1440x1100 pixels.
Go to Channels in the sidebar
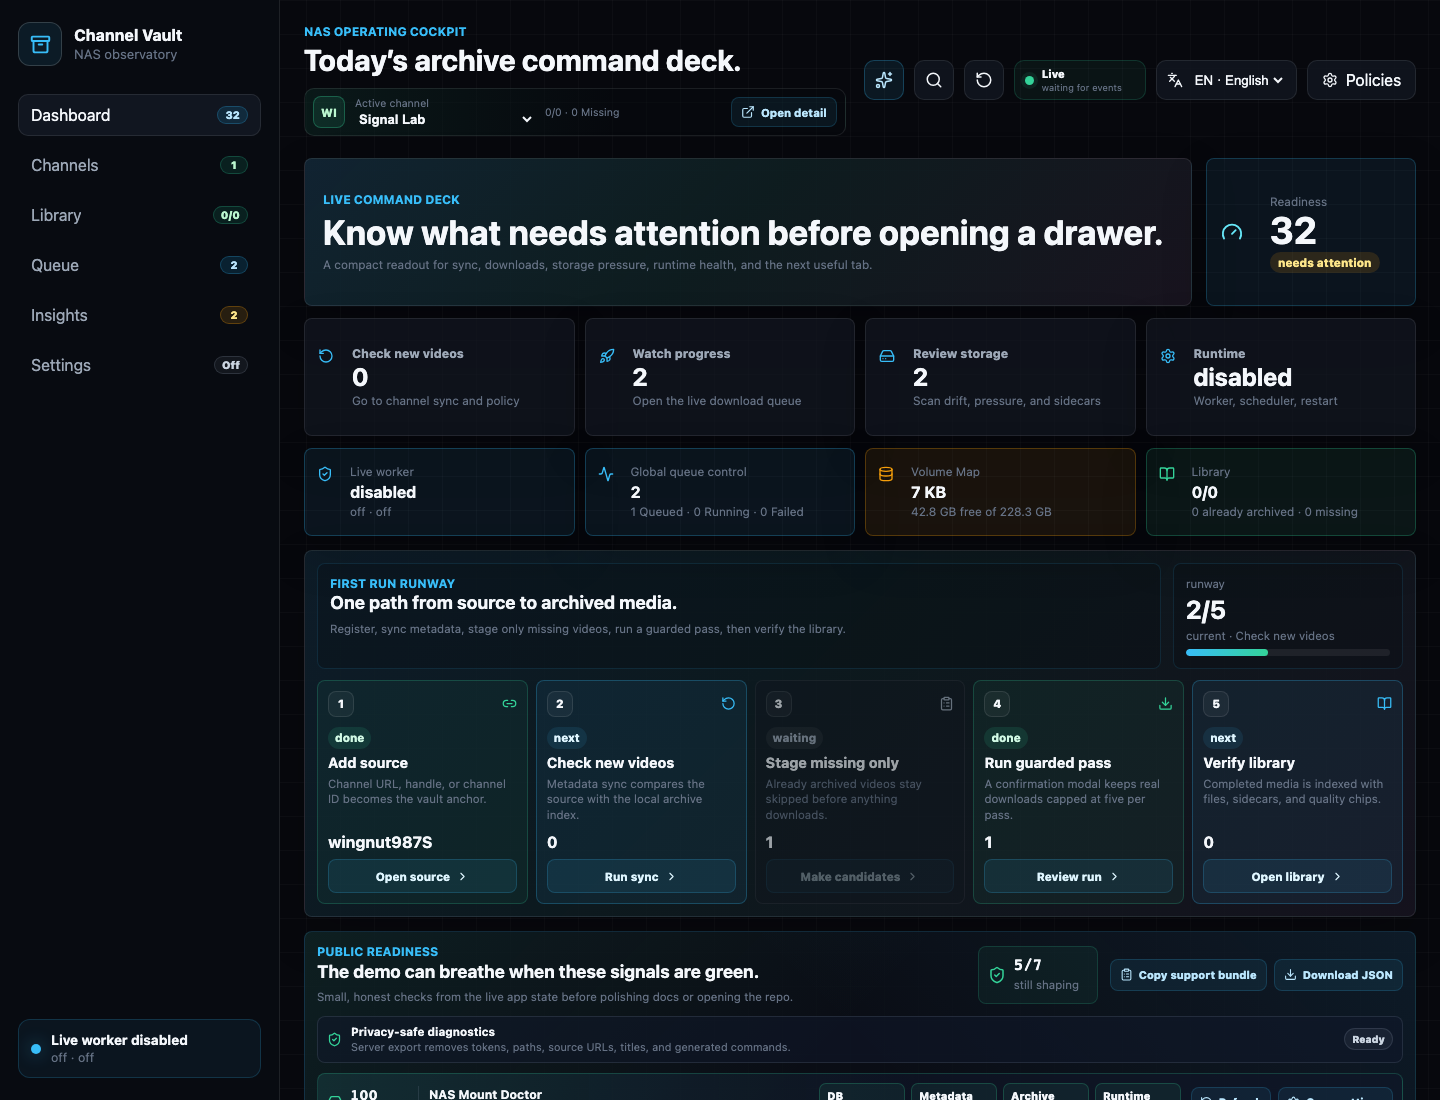[x=139, y=165]
